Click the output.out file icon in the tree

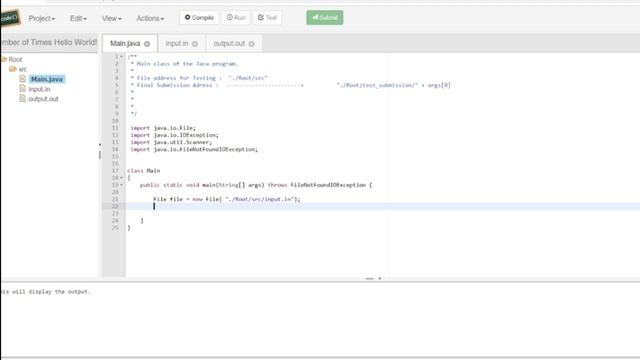click(23, 98)
